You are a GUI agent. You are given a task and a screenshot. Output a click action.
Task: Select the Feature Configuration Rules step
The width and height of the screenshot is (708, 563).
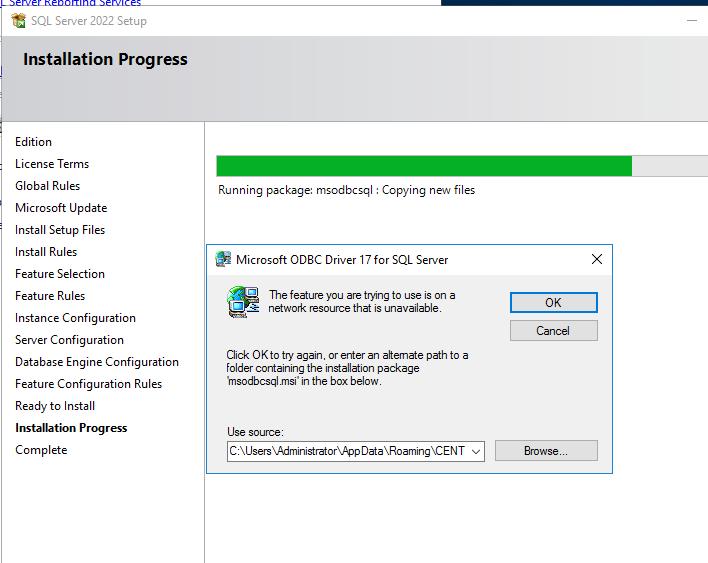pos(88,384)
